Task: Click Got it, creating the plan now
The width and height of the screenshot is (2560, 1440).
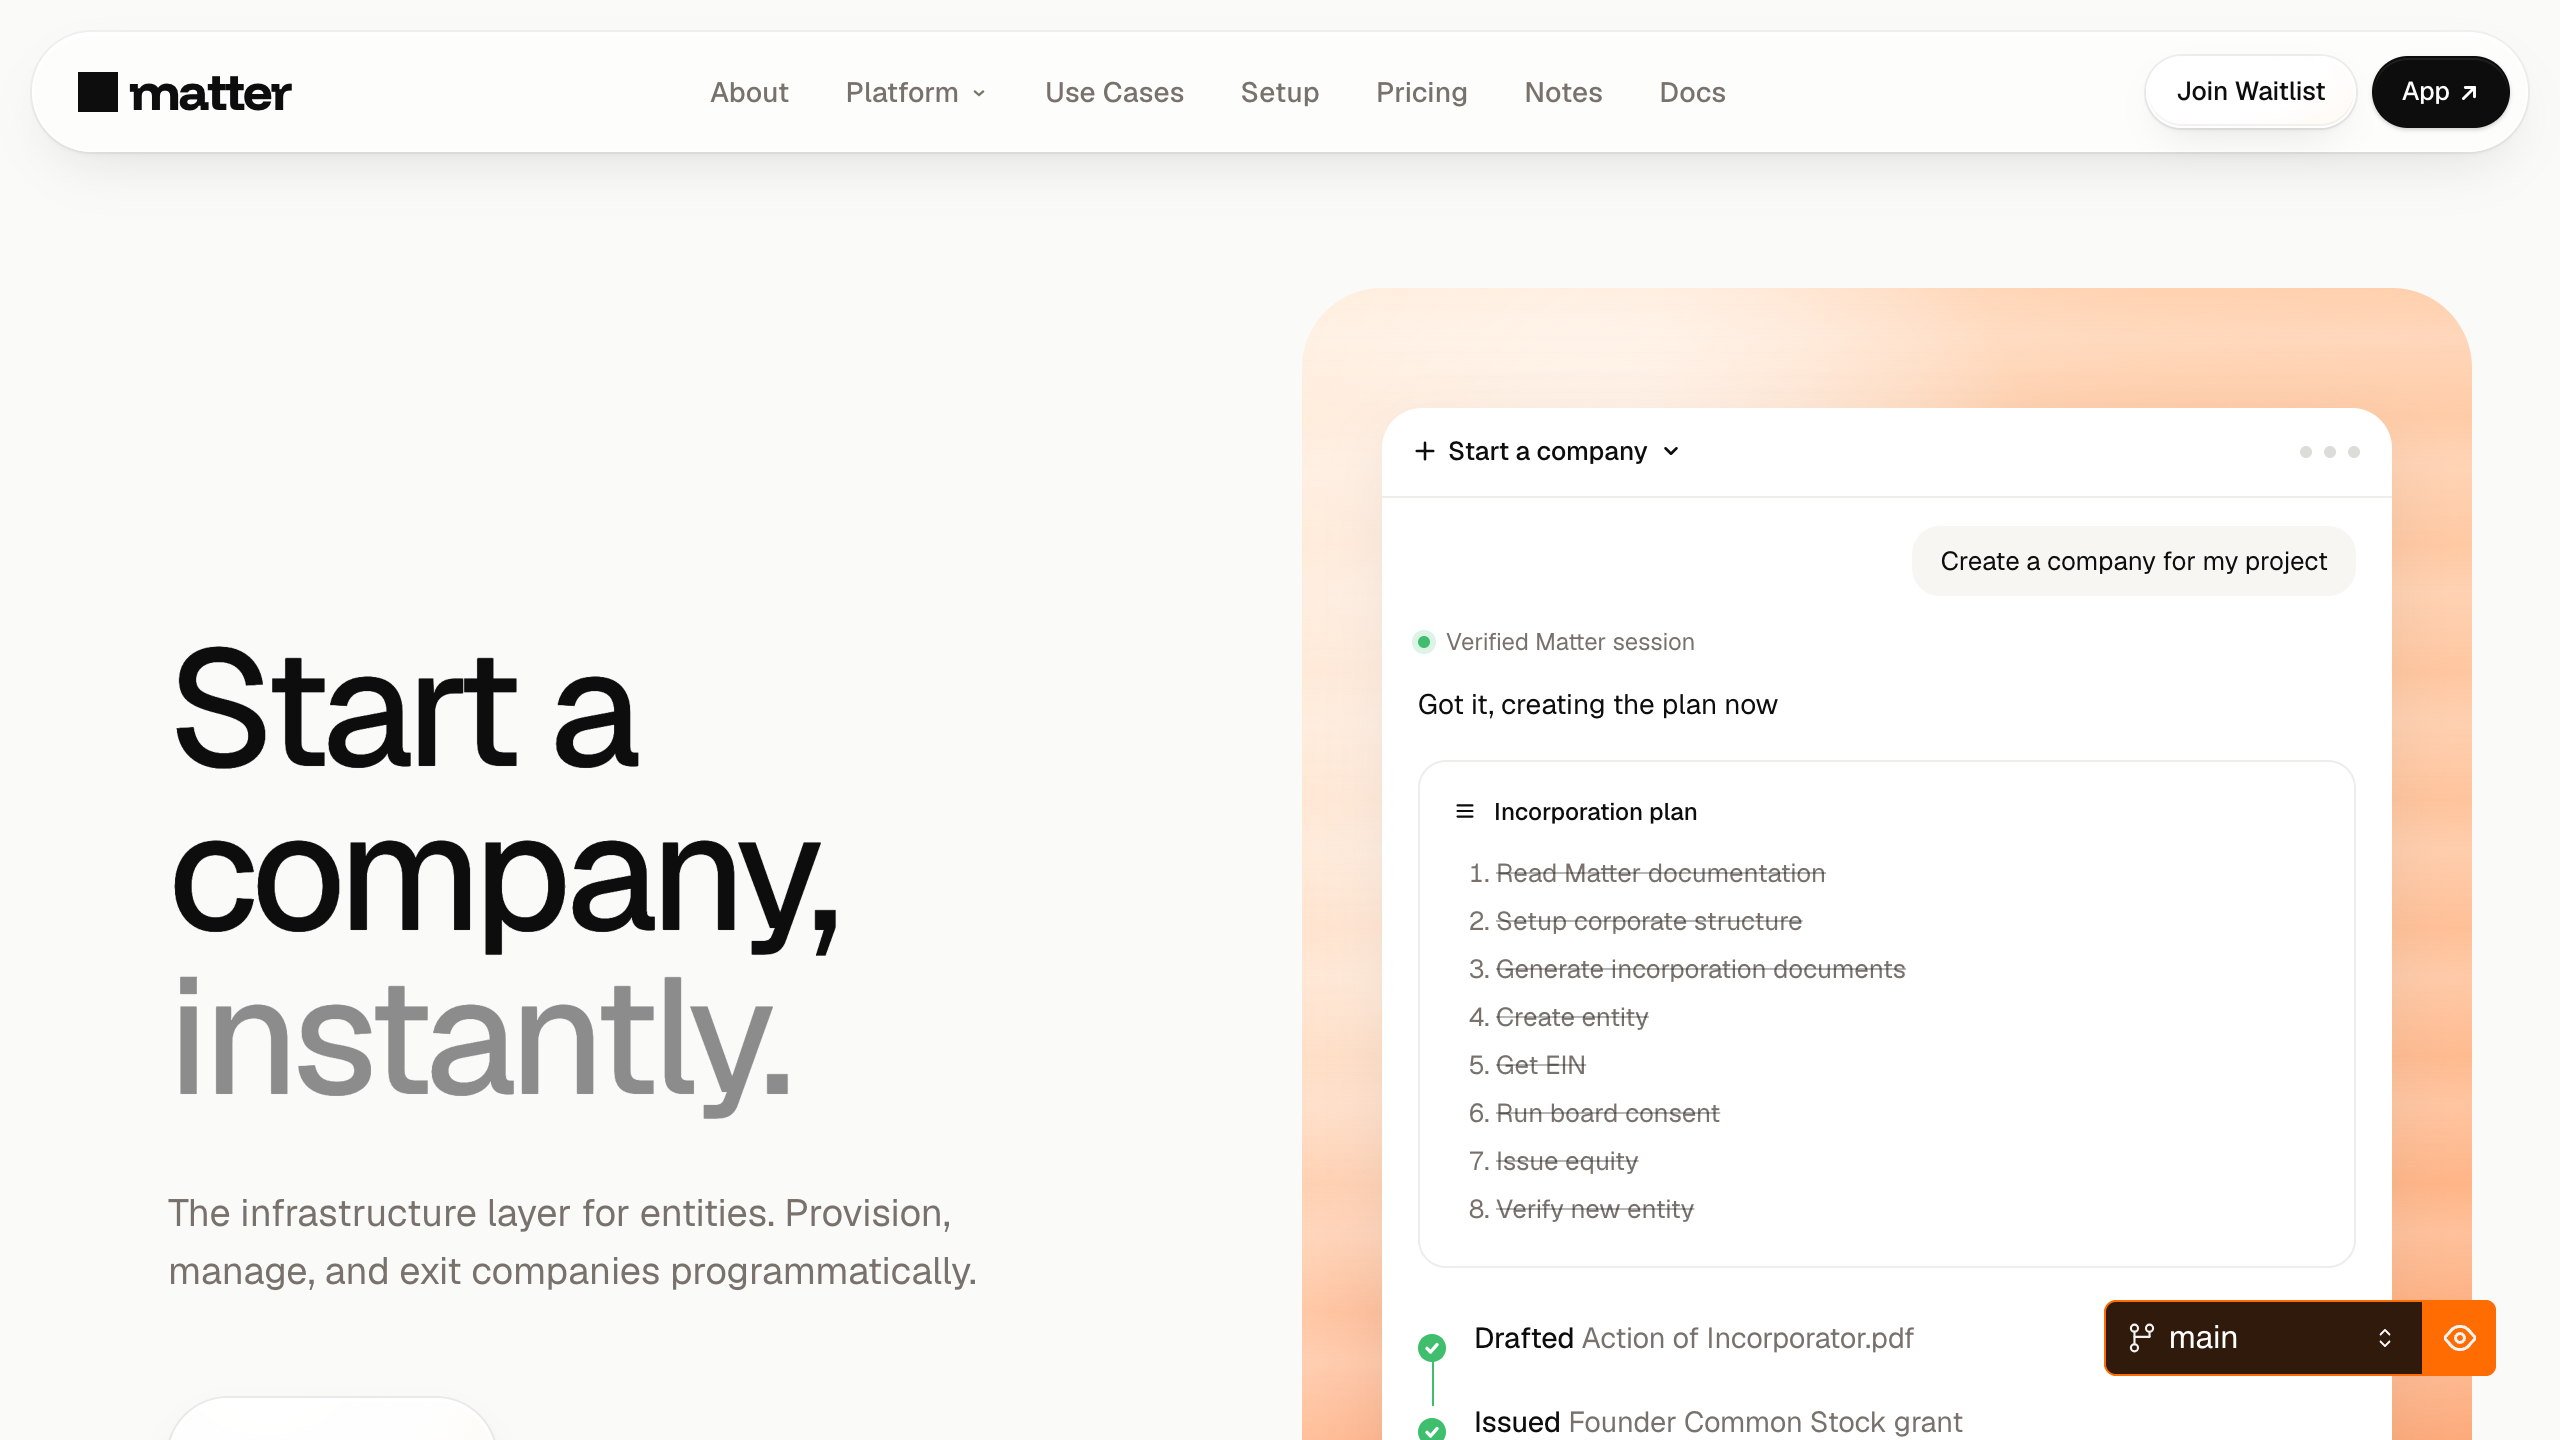Action: click(1598, 705)
